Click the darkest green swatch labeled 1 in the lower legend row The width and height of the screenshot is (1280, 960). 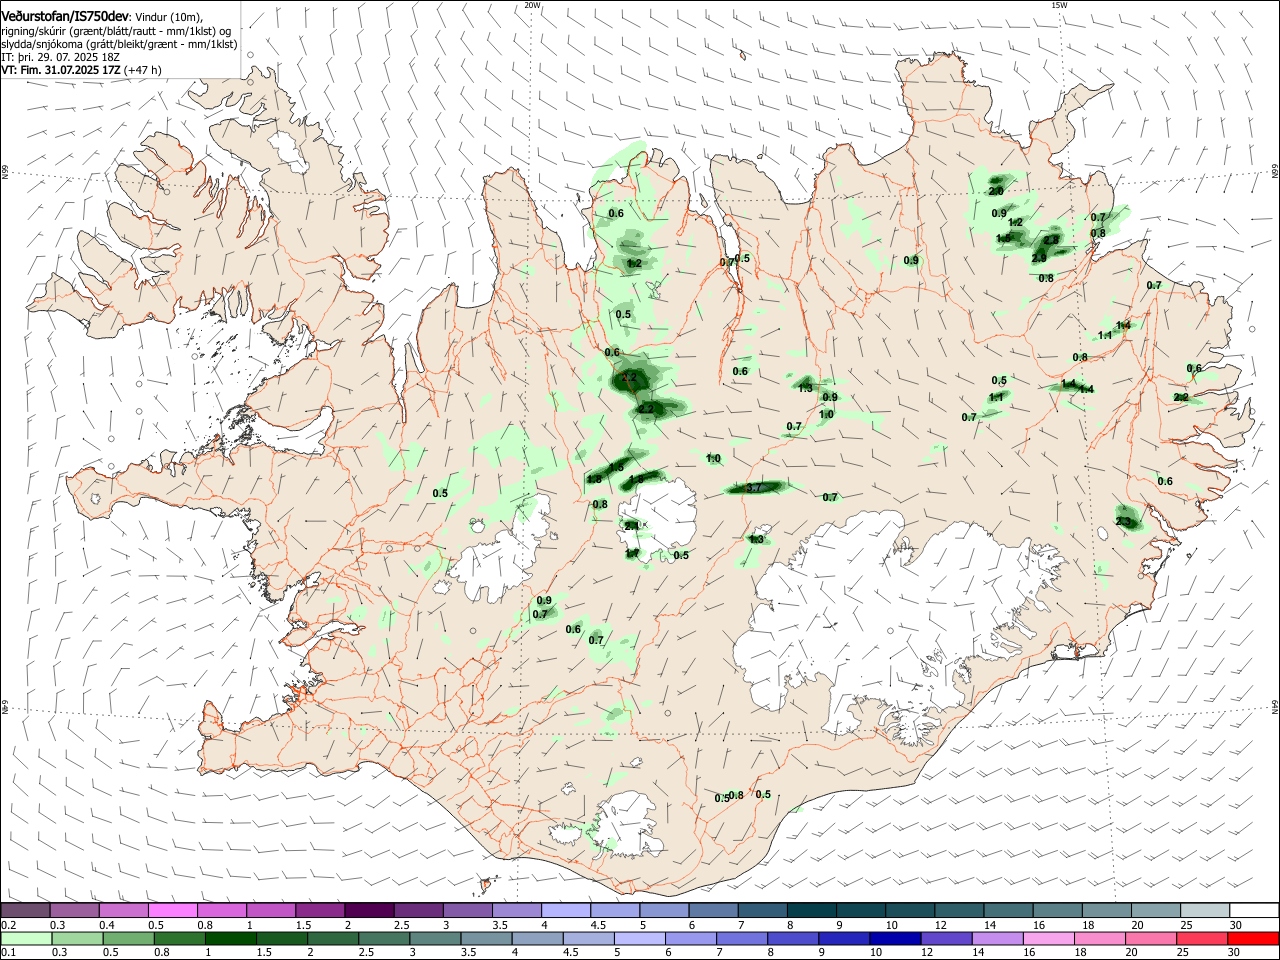tap(230, 938)
